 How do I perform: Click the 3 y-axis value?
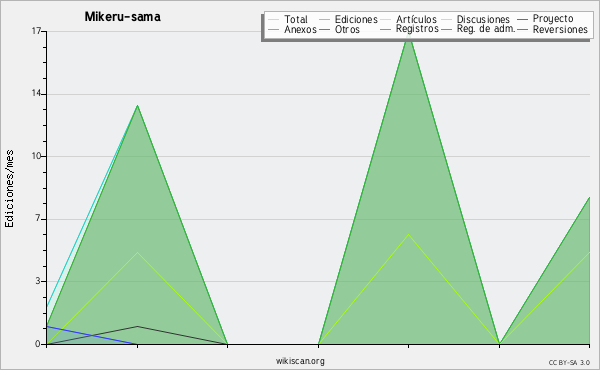(x=38, y=281)
